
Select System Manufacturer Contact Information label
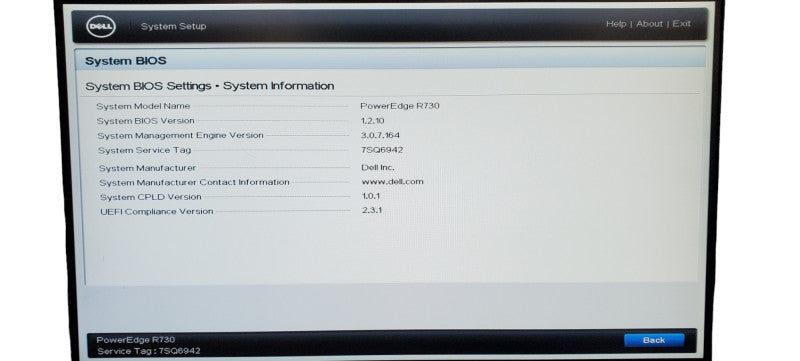click(194, 183)
